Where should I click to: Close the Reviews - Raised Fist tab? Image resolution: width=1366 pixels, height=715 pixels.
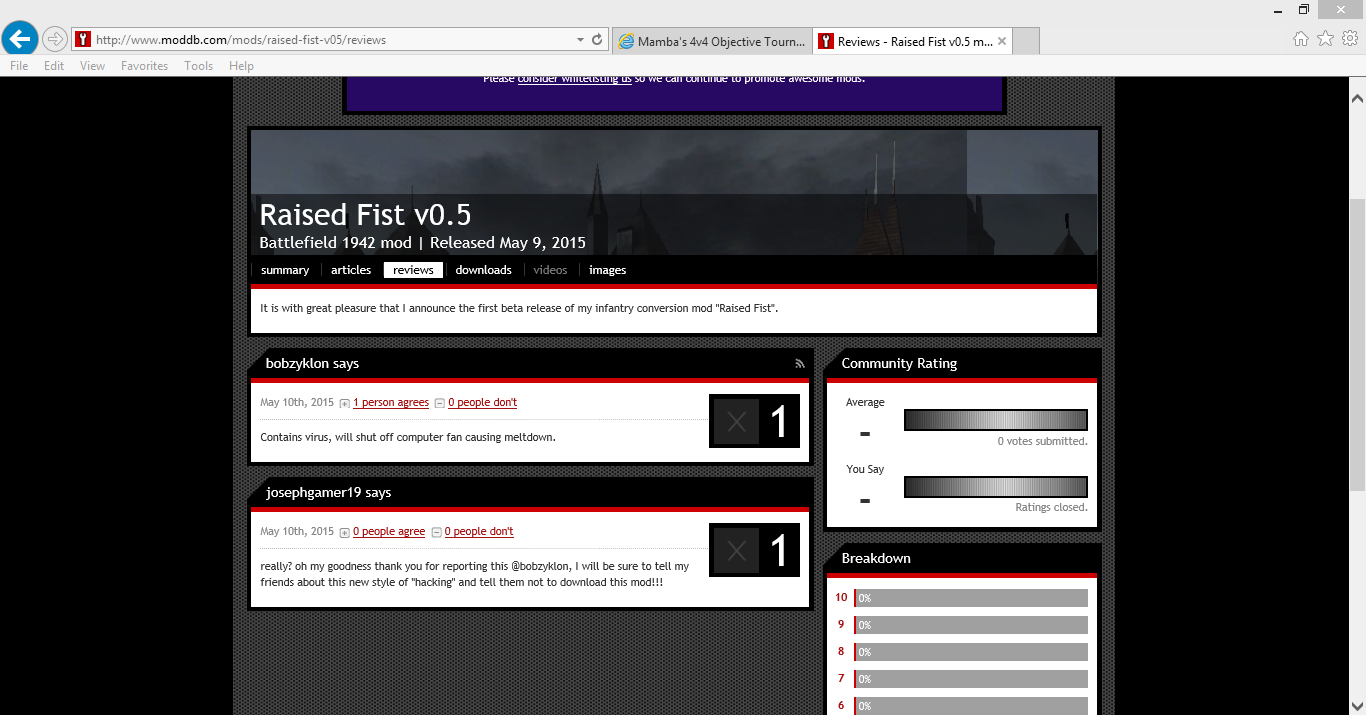tap(1003, 41)
